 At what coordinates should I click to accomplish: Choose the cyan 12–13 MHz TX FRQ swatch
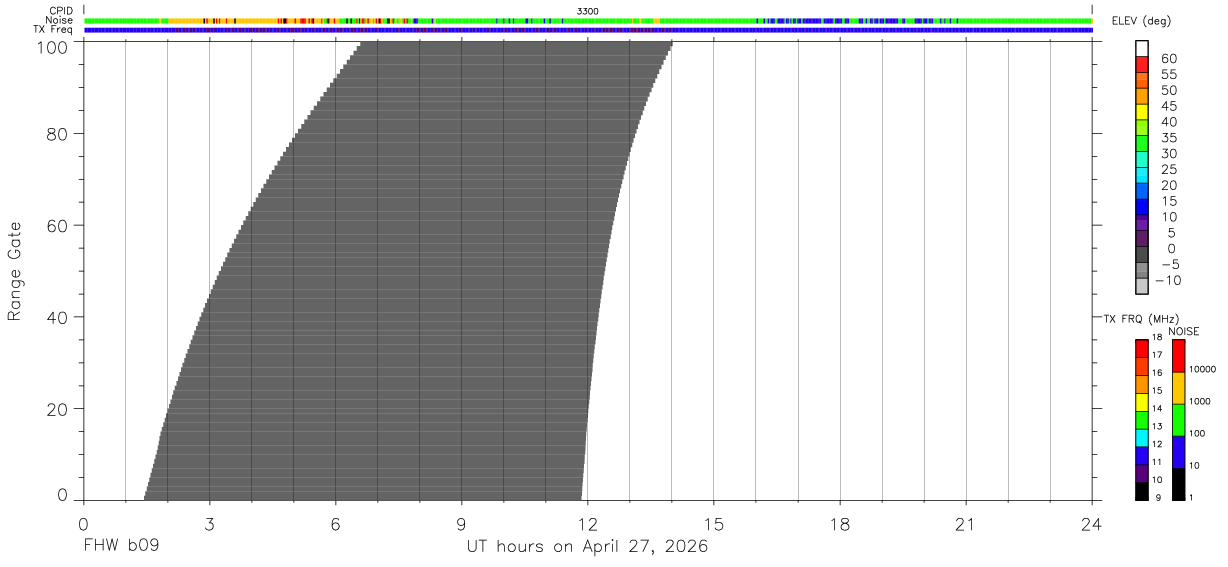coord(1141,438)
